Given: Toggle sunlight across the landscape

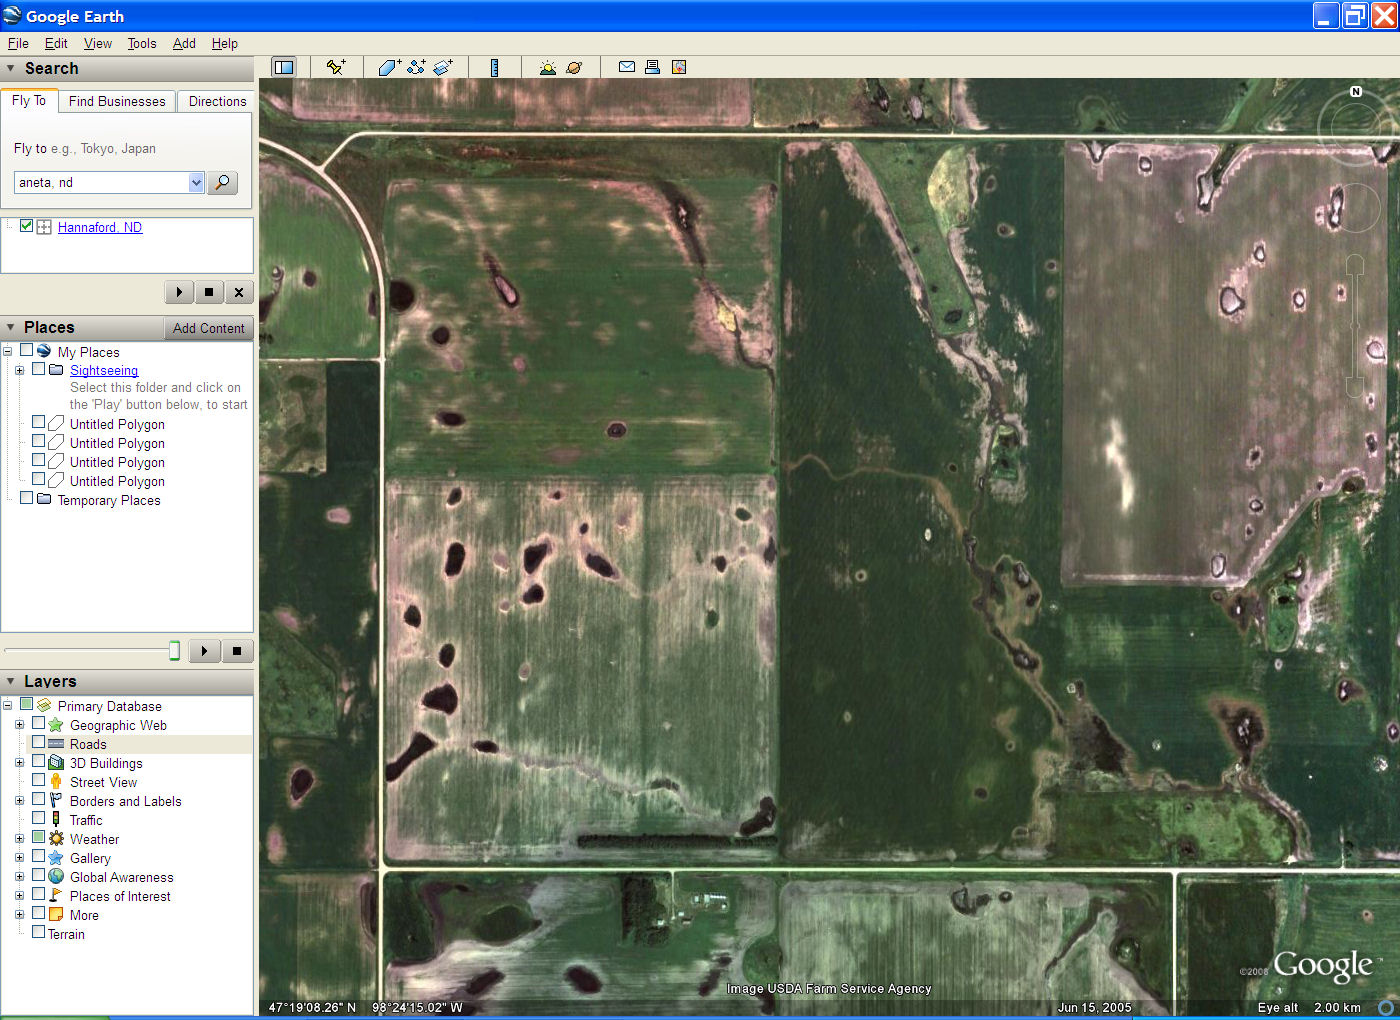Looking at the screenshot, I should point(547,67).
